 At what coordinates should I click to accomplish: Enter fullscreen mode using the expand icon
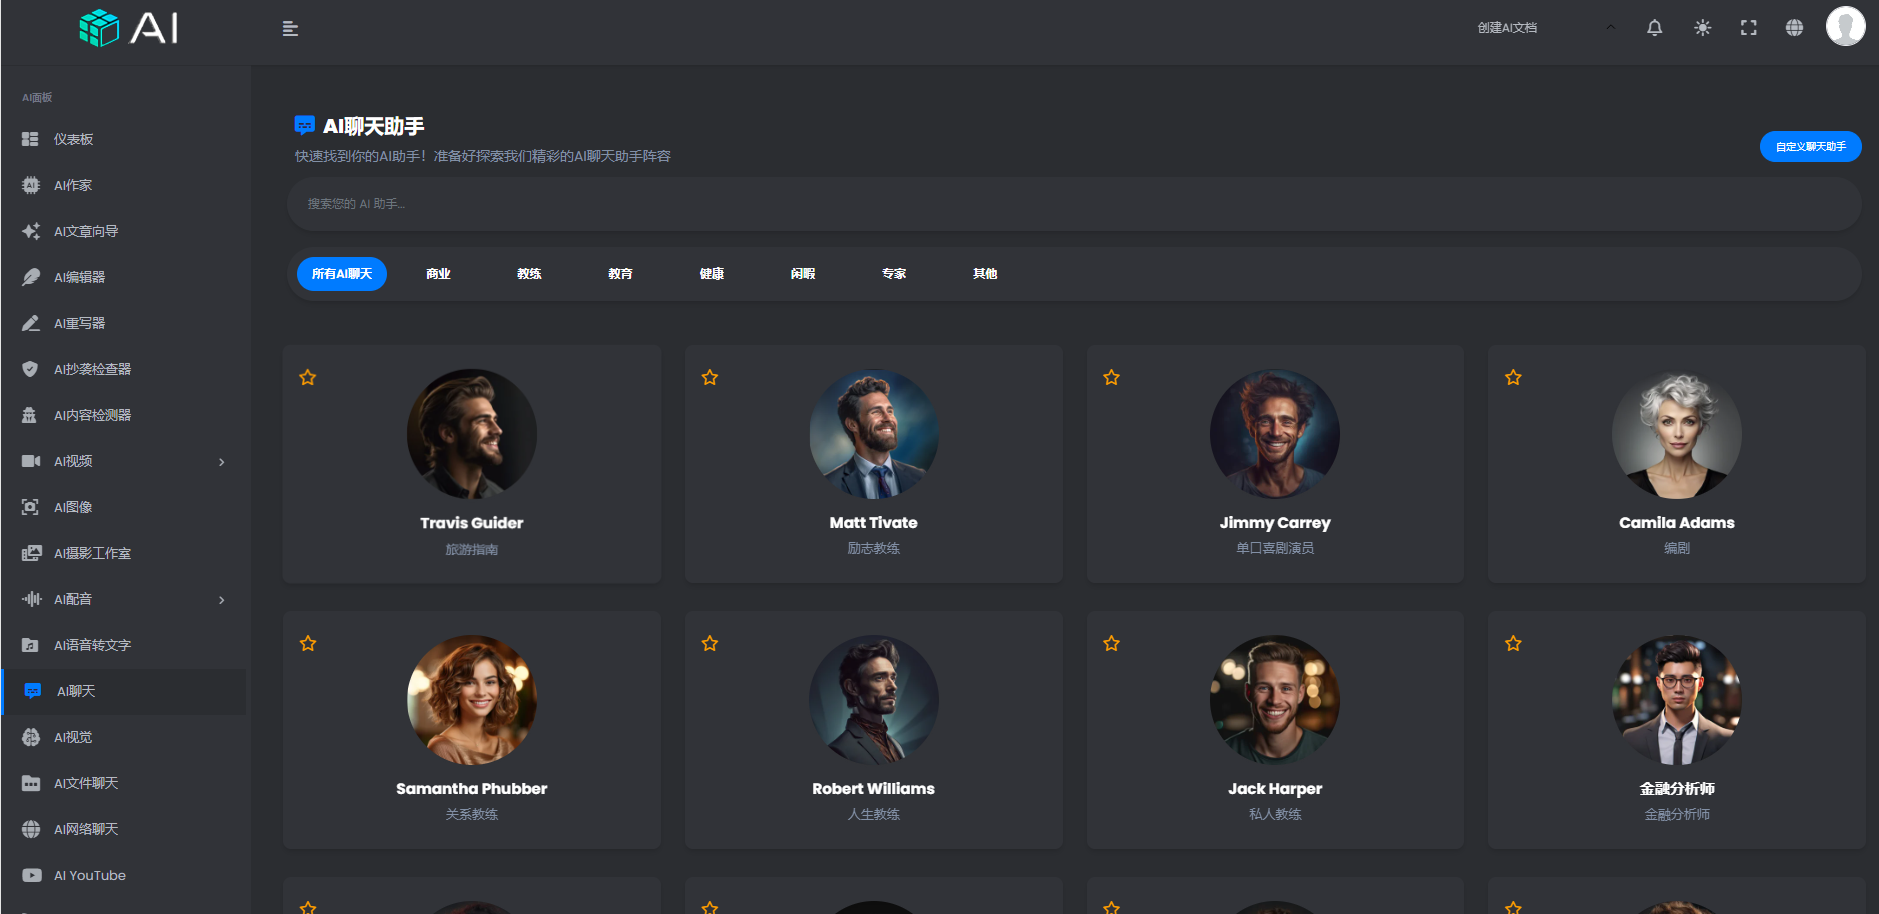[1748, 28]
